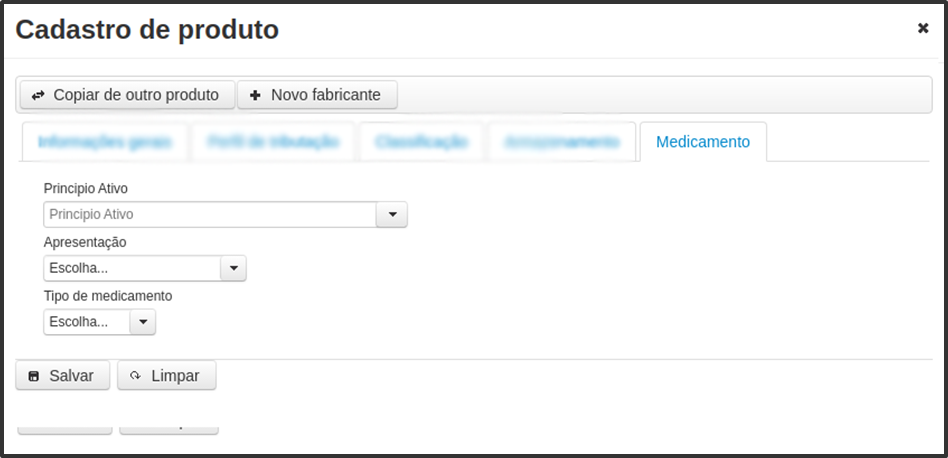This screenshot has width=948, height=458.
Task: Clear the form with Limpar
Action: (x=167, y=376)
